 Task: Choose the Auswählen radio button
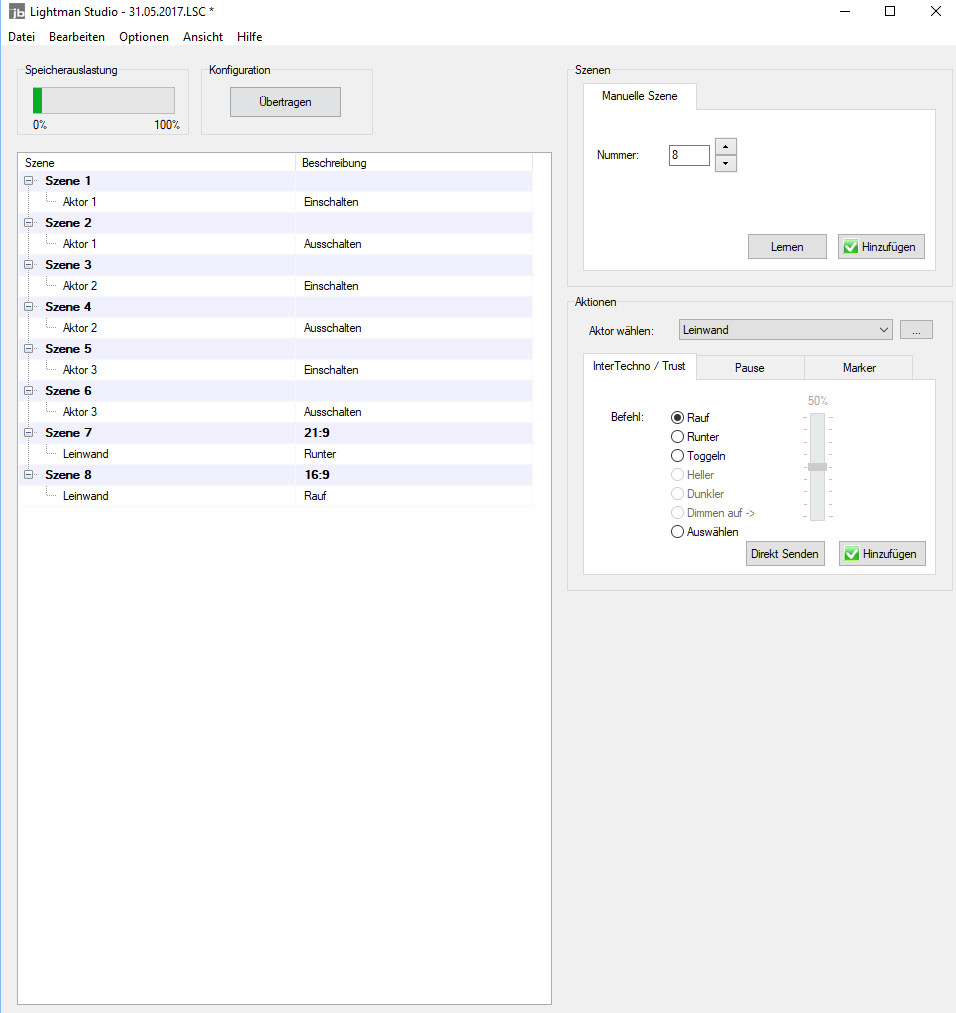pyautogui.click(x=678, y=532)
